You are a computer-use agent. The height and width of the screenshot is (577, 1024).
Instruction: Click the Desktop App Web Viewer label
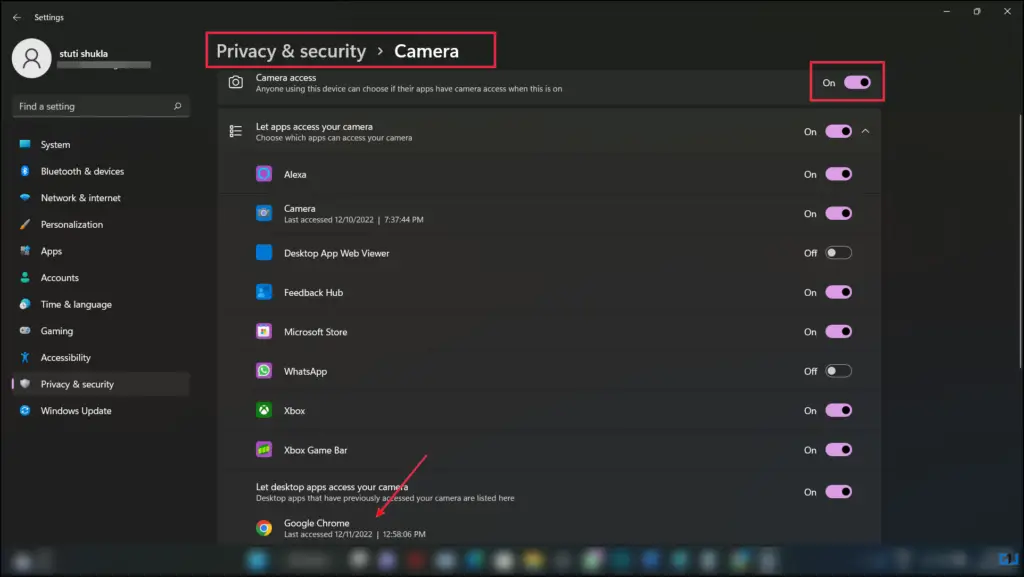[x=336, y=253]
